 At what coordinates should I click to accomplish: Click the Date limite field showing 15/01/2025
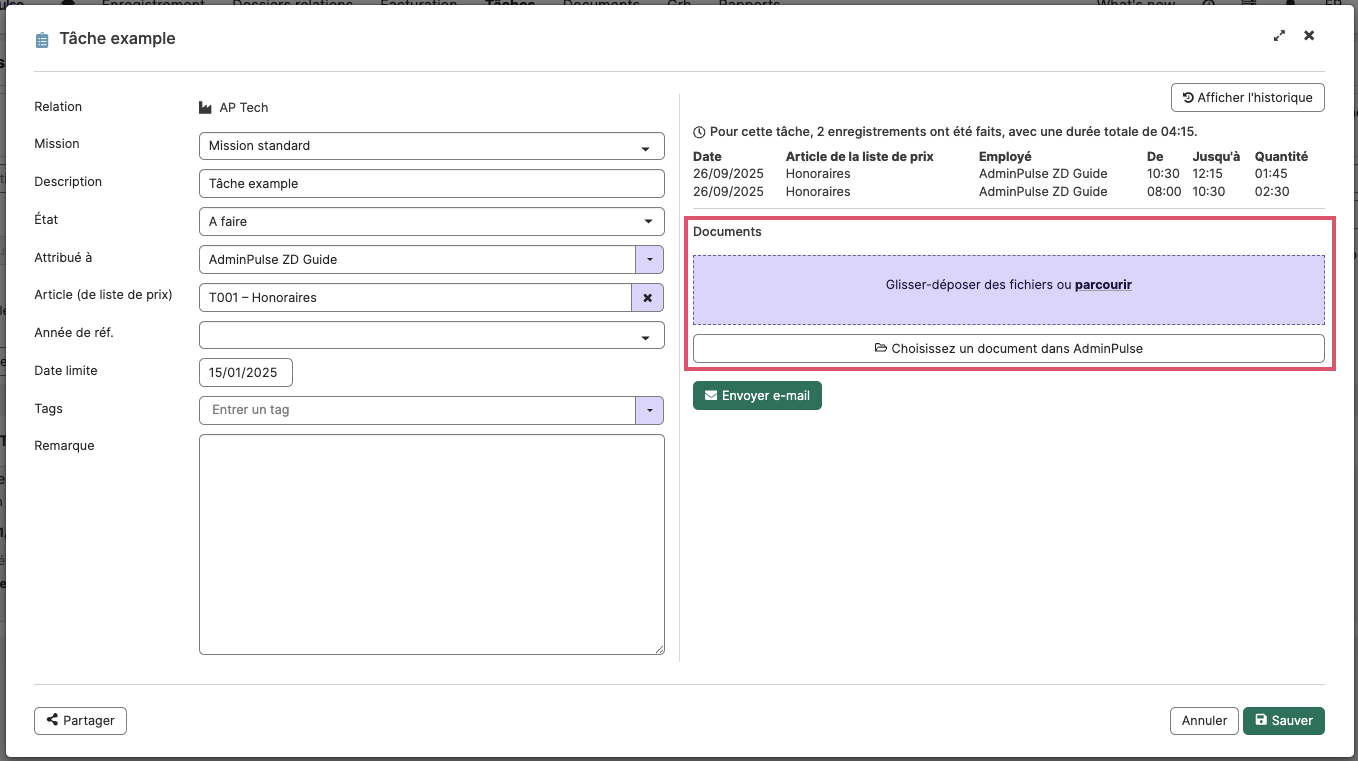(246, 373)
